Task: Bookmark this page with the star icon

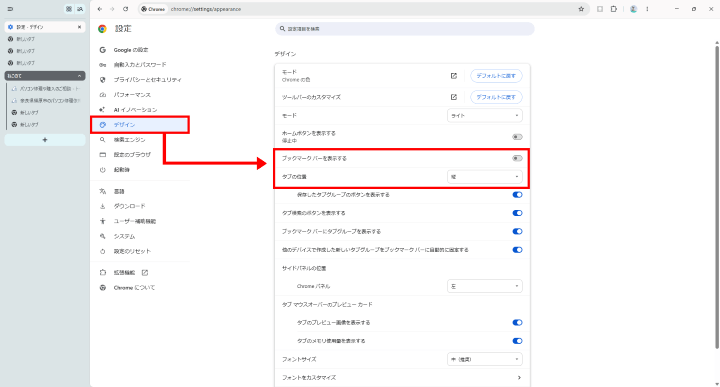Action: click(x=581, y=9)
